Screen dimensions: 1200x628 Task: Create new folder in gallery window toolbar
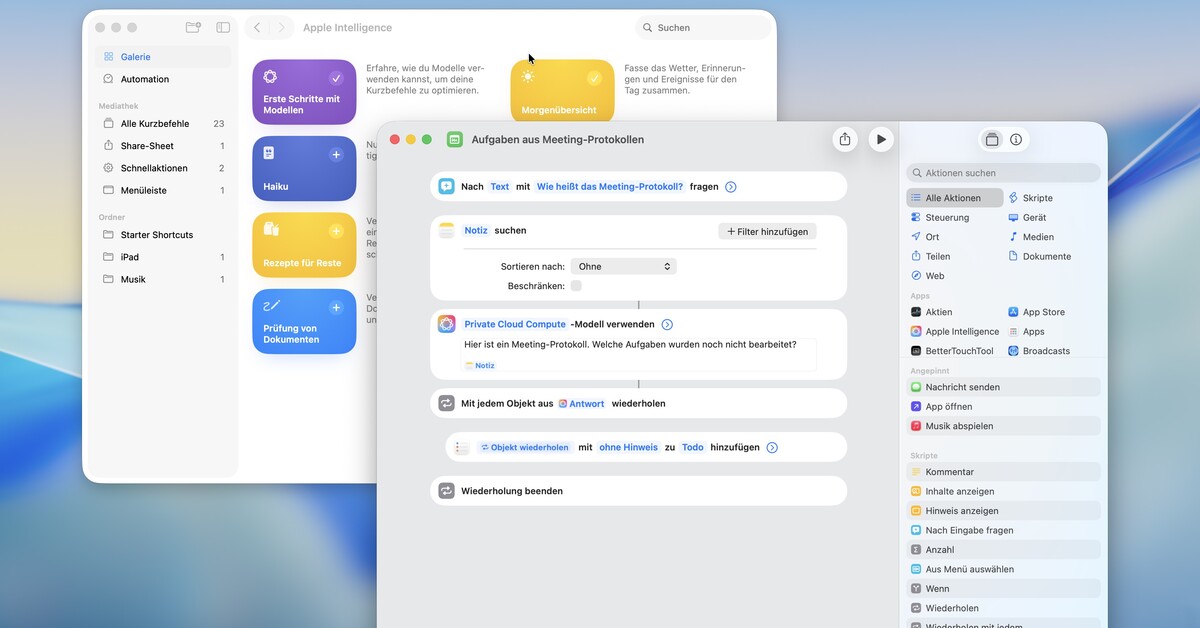[193, 28]
